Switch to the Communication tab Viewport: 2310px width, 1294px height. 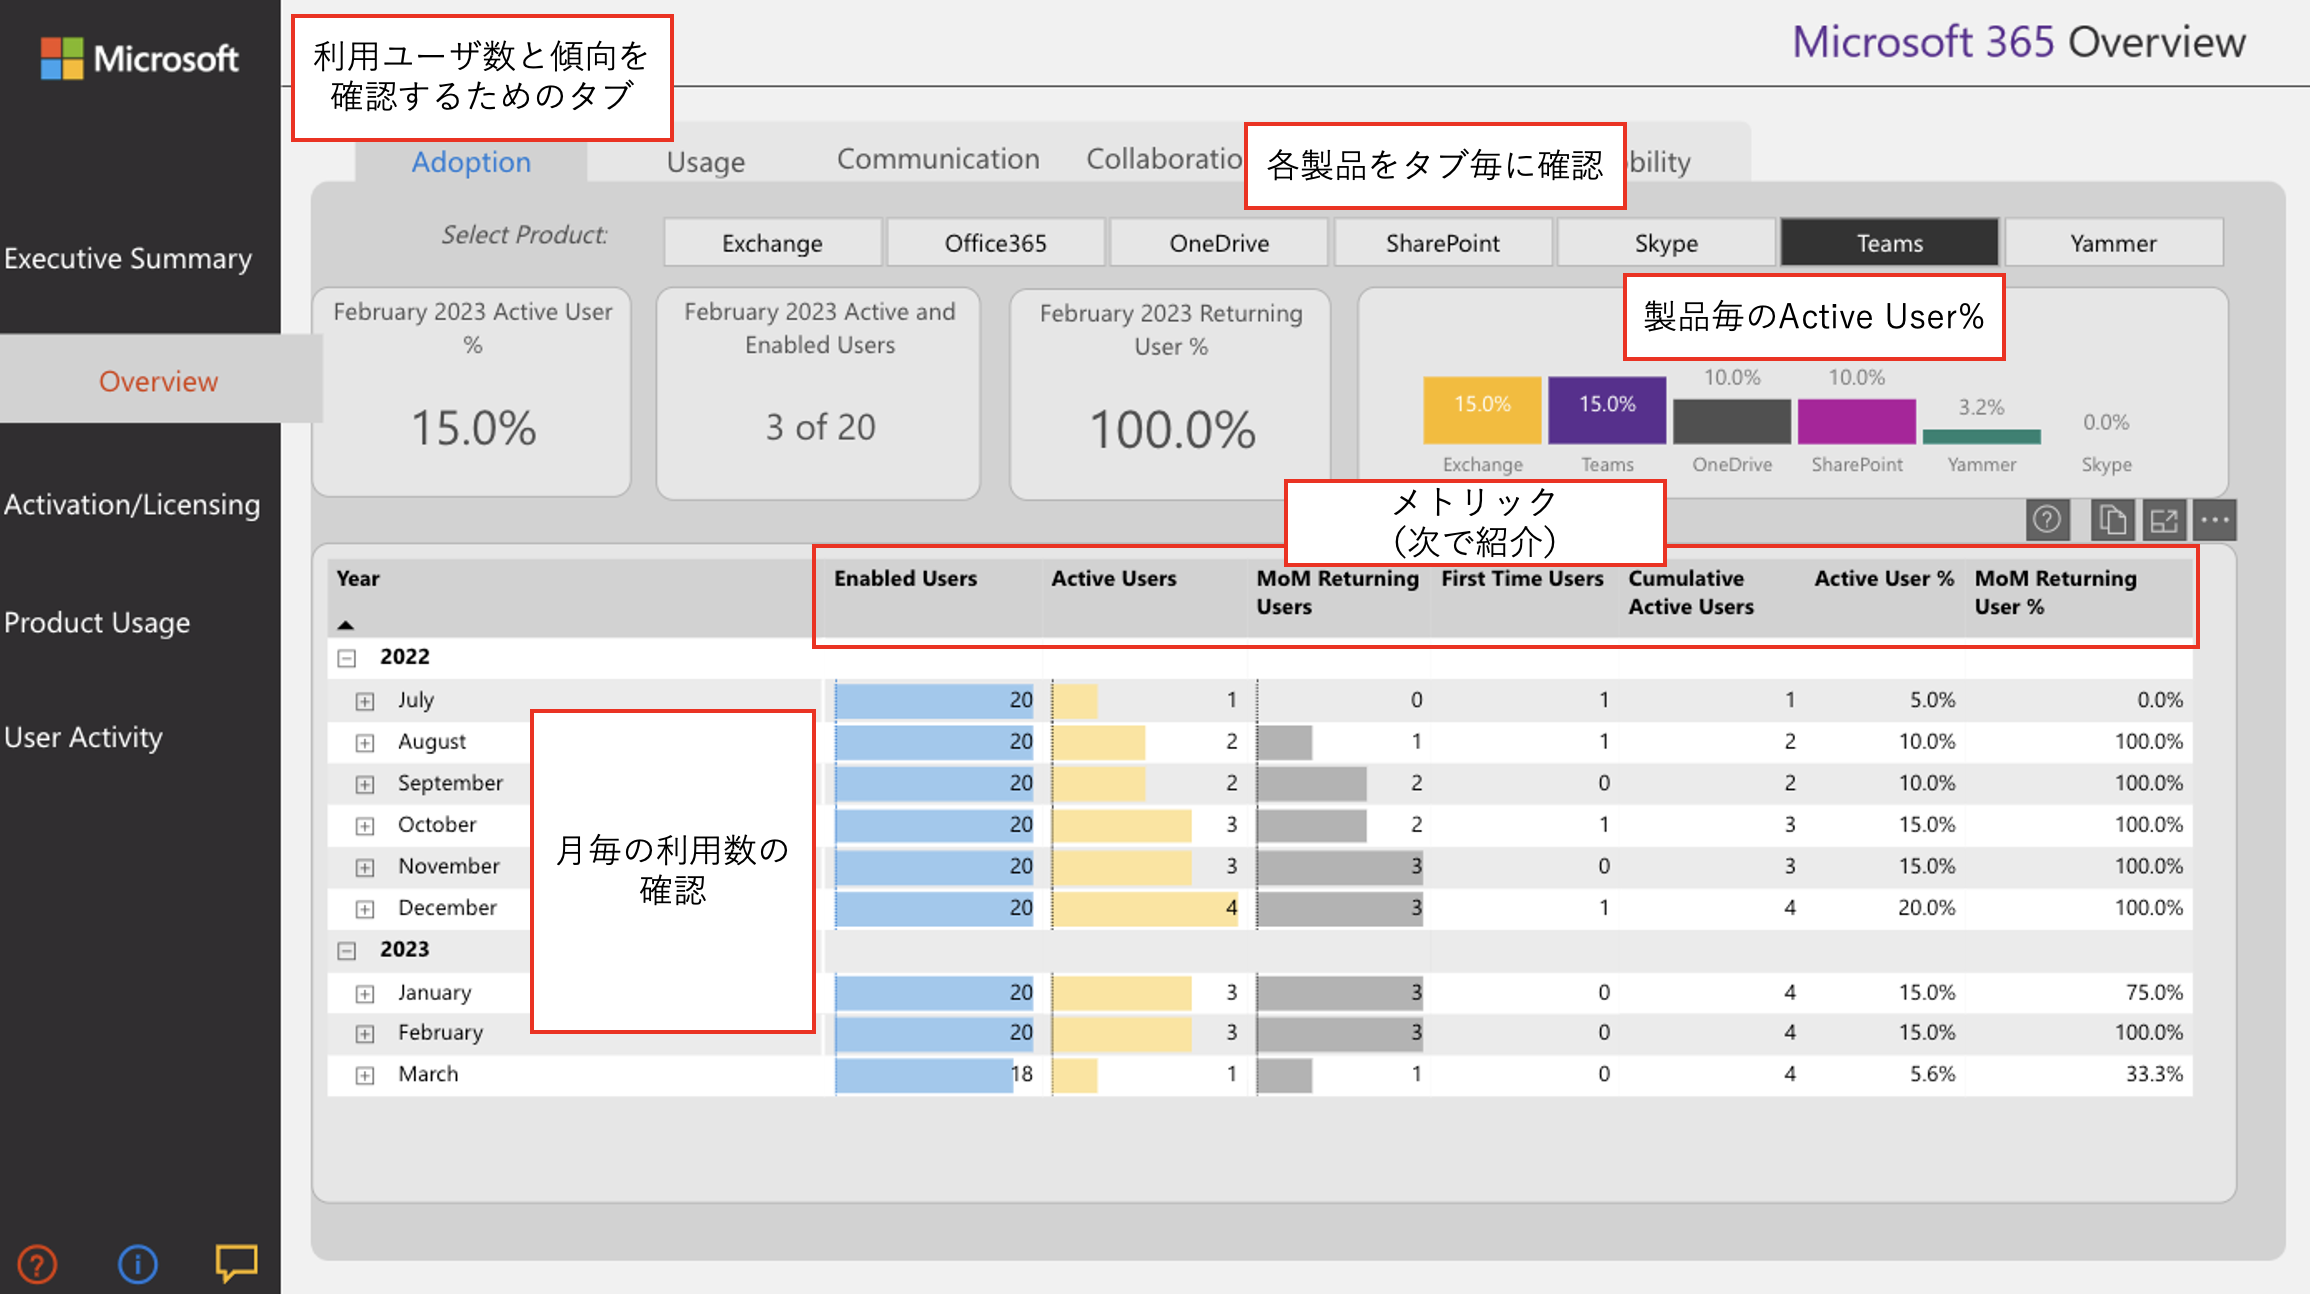tap(937, 159)
